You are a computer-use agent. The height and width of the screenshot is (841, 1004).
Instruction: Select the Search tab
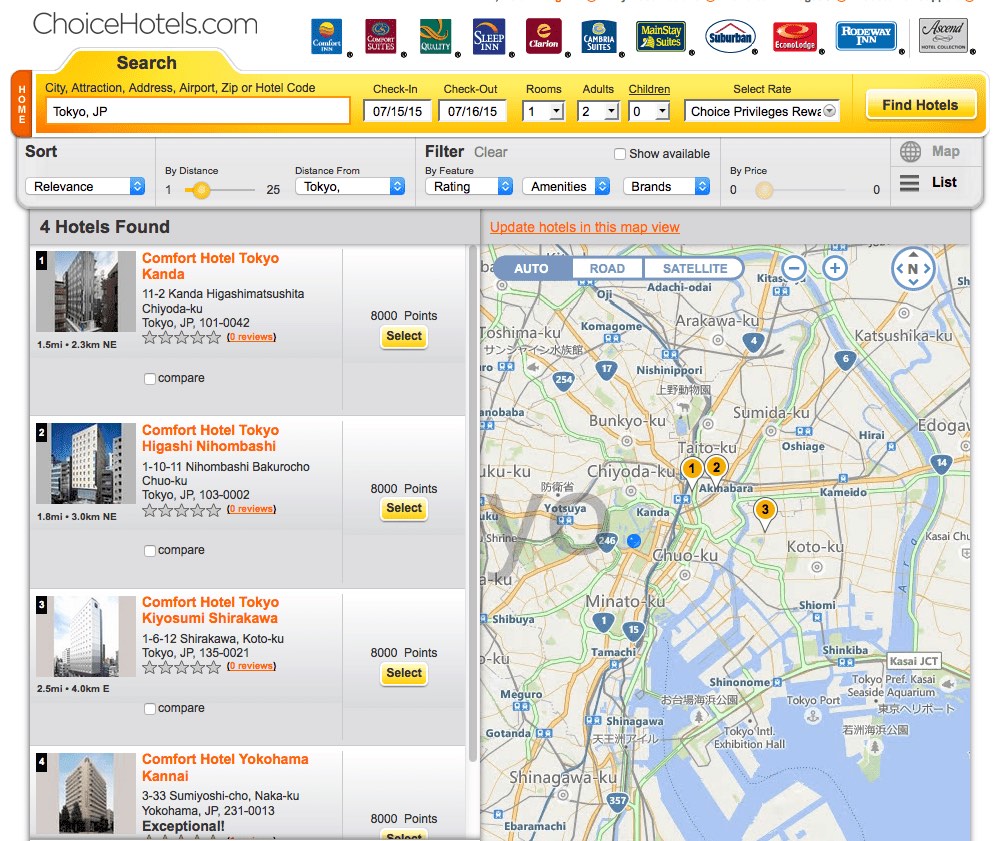147,63
